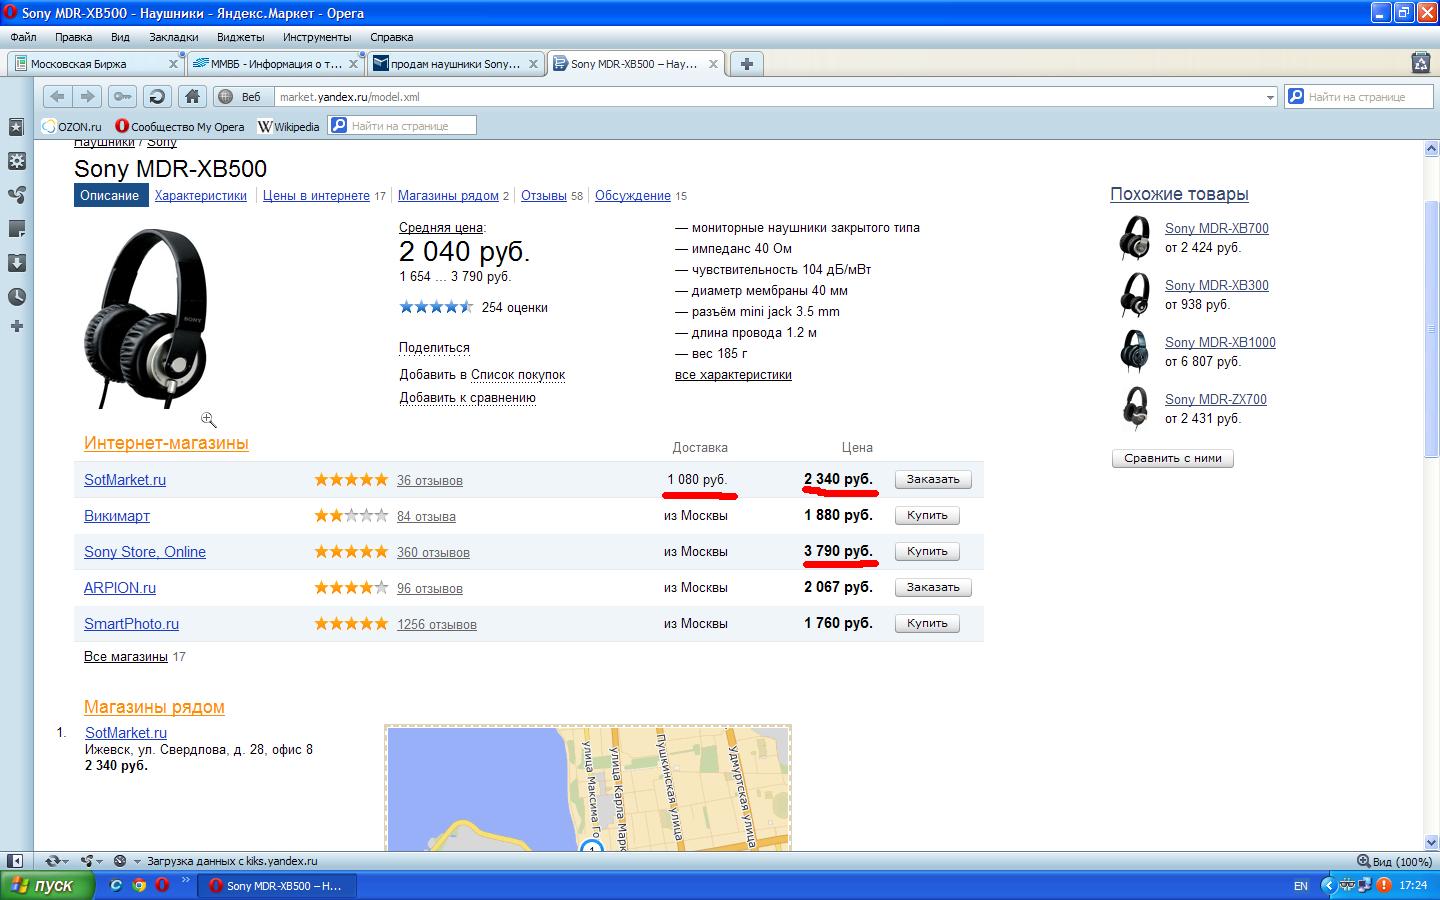Open the View zoom (100%) dropdown
The width and height of the screenshot is (1440, 900).
(1394, 861)
